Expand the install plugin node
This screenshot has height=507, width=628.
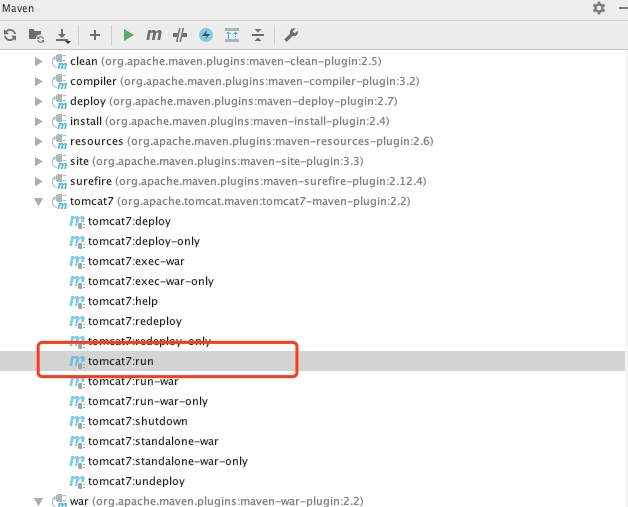[39, 121]
